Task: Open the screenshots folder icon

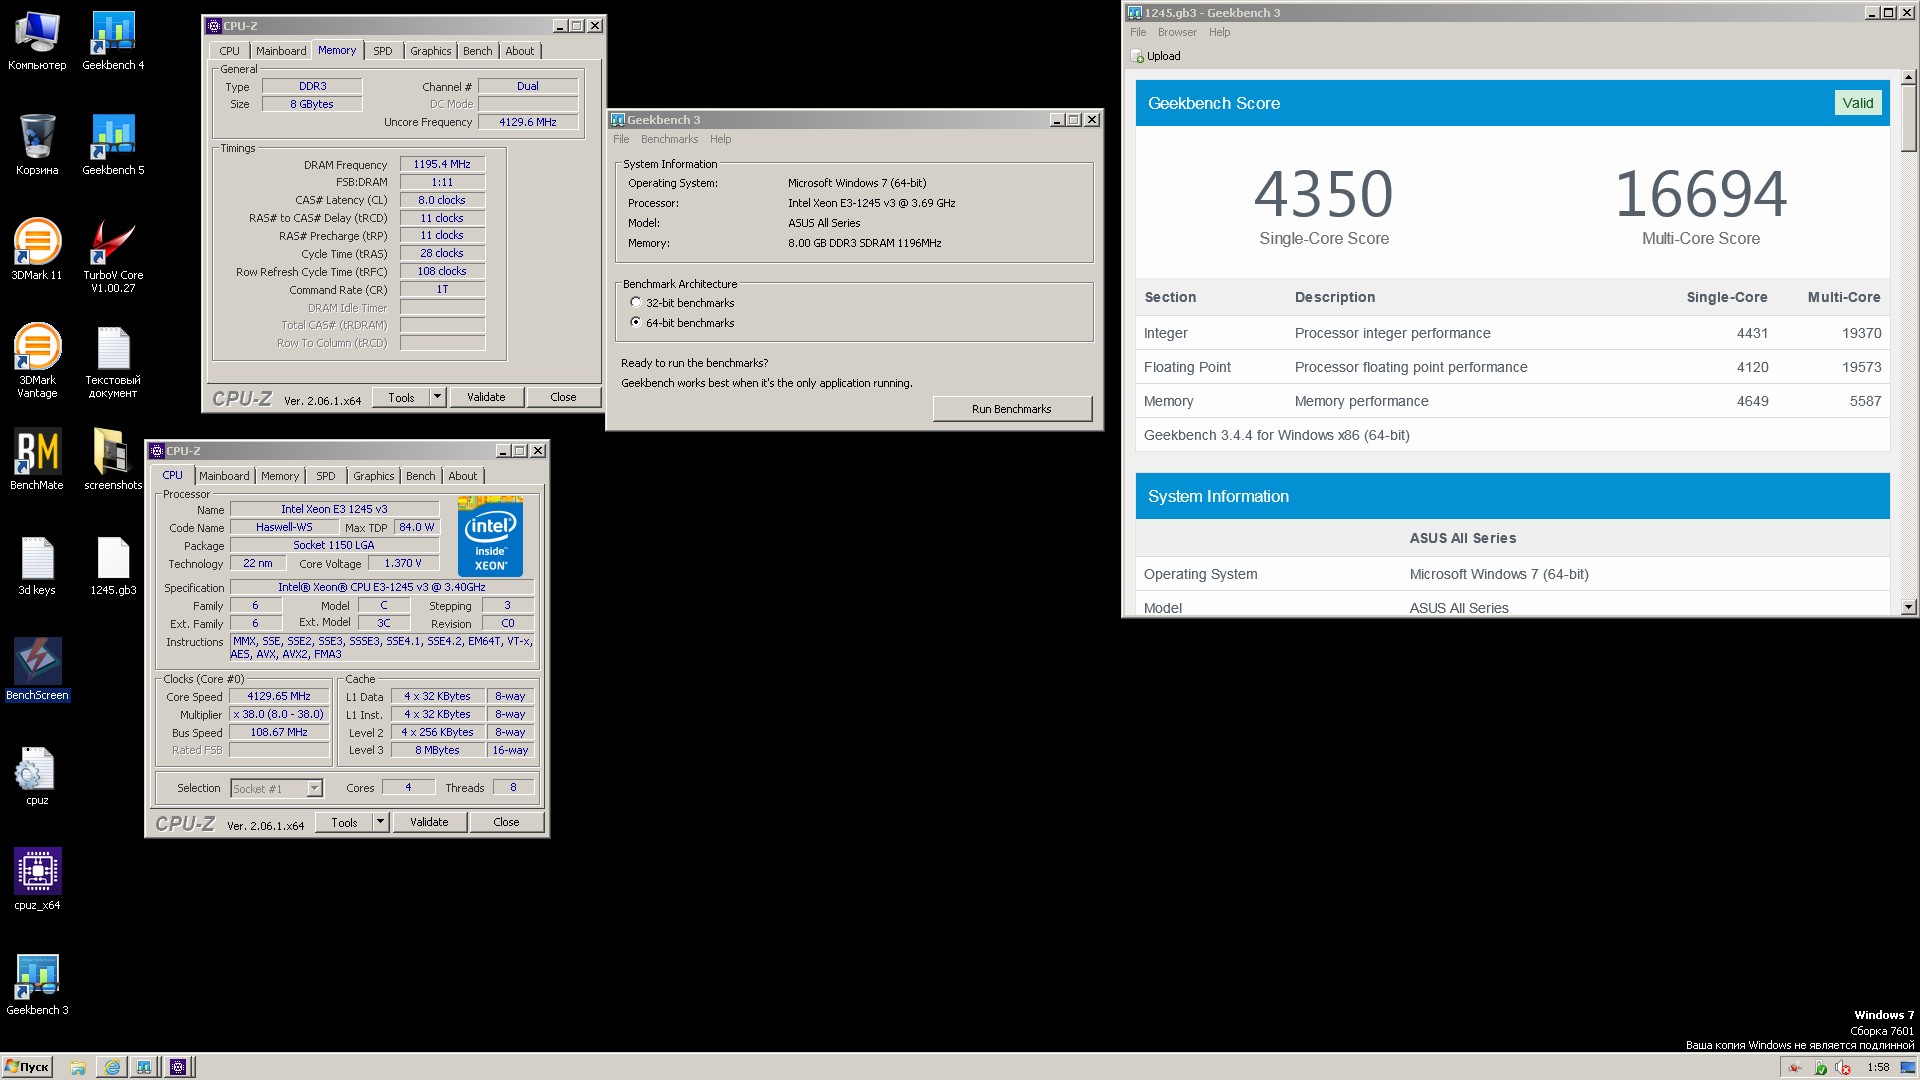Action: point(113,460)
